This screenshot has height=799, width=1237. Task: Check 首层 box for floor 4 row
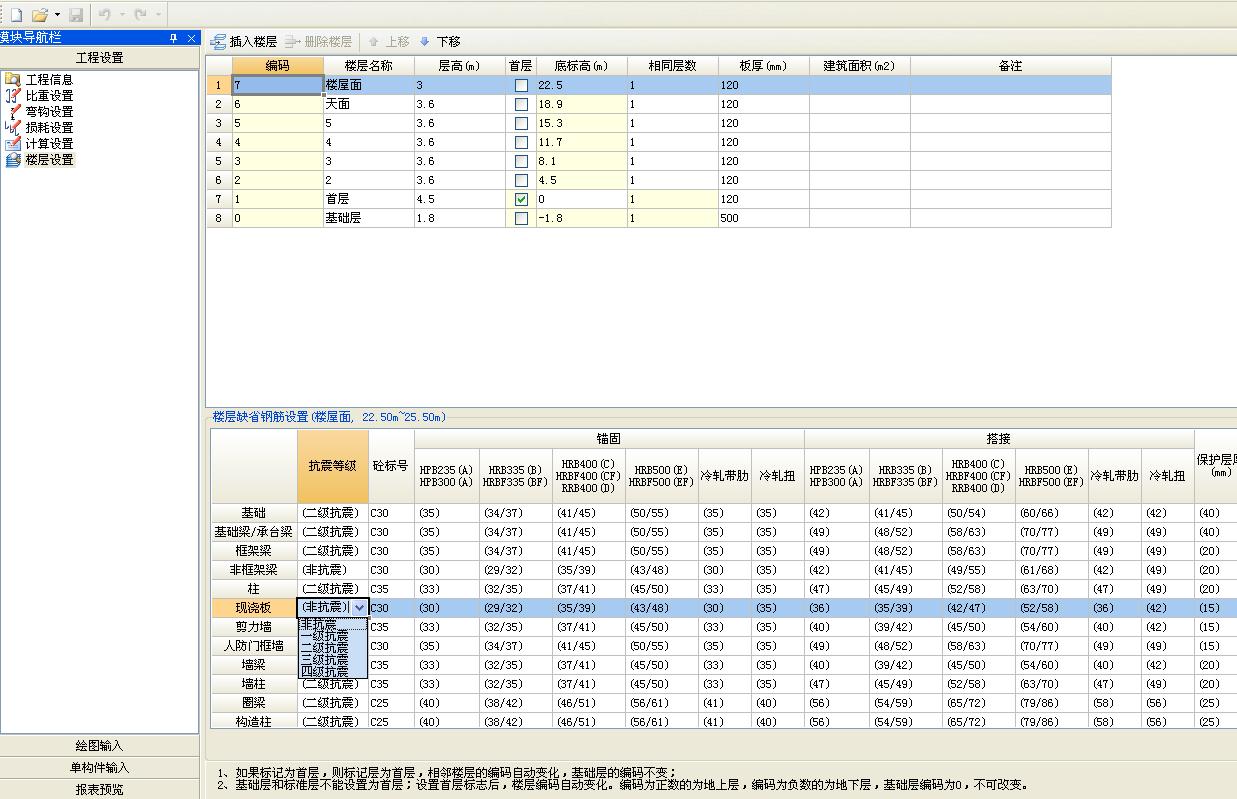tap(521, 142)
